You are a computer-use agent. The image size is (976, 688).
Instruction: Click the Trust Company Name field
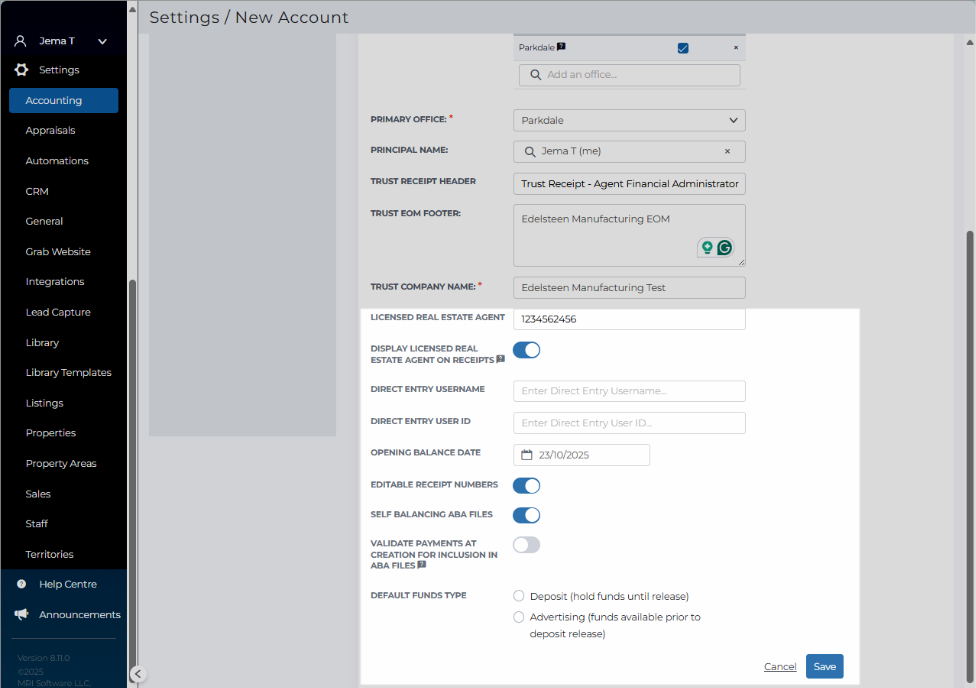point(629,288)
